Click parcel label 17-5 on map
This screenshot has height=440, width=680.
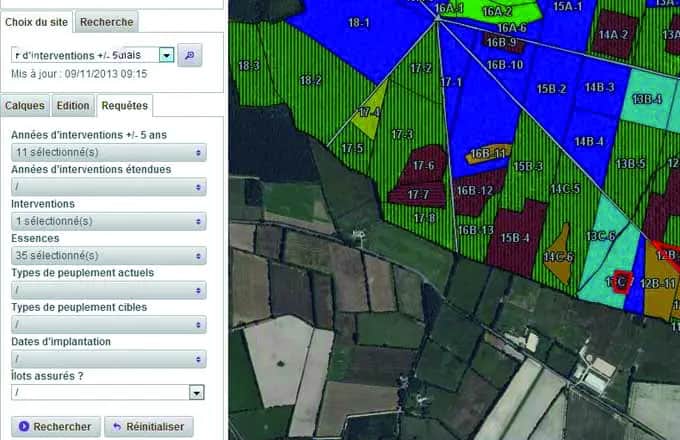coord(352,148)
